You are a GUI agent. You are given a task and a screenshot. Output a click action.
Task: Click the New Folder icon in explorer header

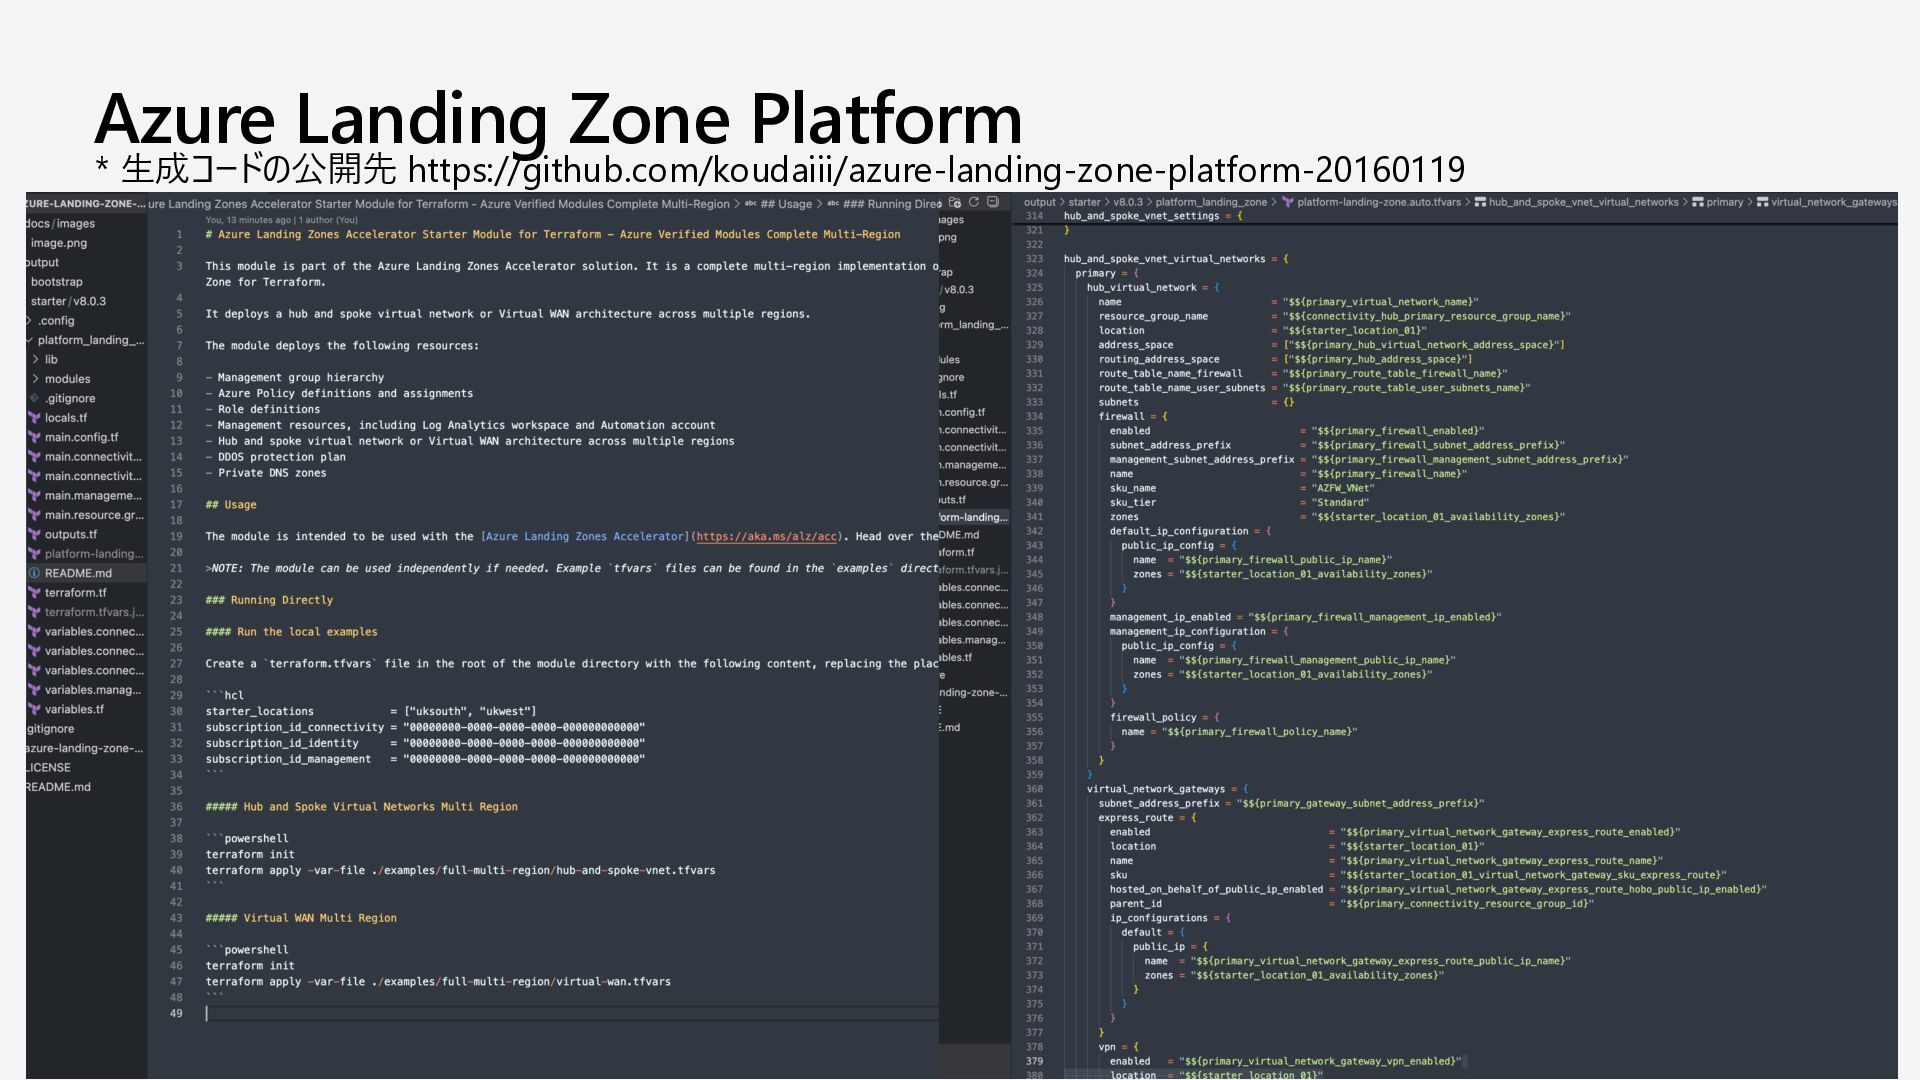coord(955,202)
